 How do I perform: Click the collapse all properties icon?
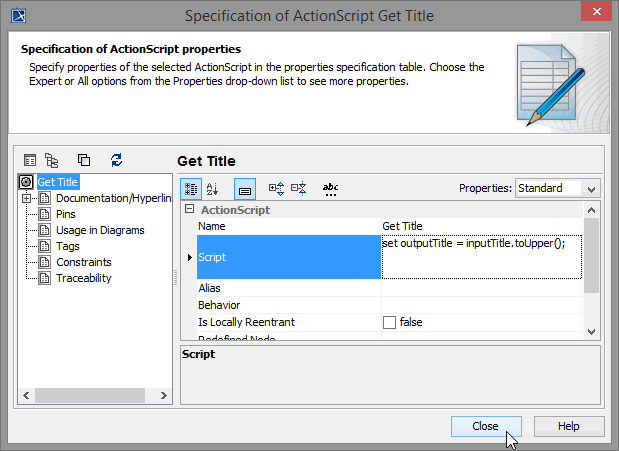[298, 188]
